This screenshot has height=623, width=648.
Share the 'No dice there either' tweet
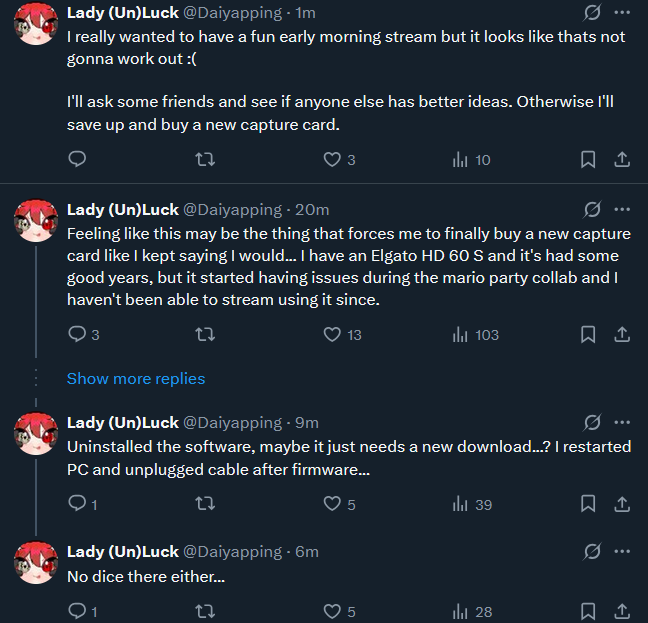pyautogui.click(x=621, y=611)
